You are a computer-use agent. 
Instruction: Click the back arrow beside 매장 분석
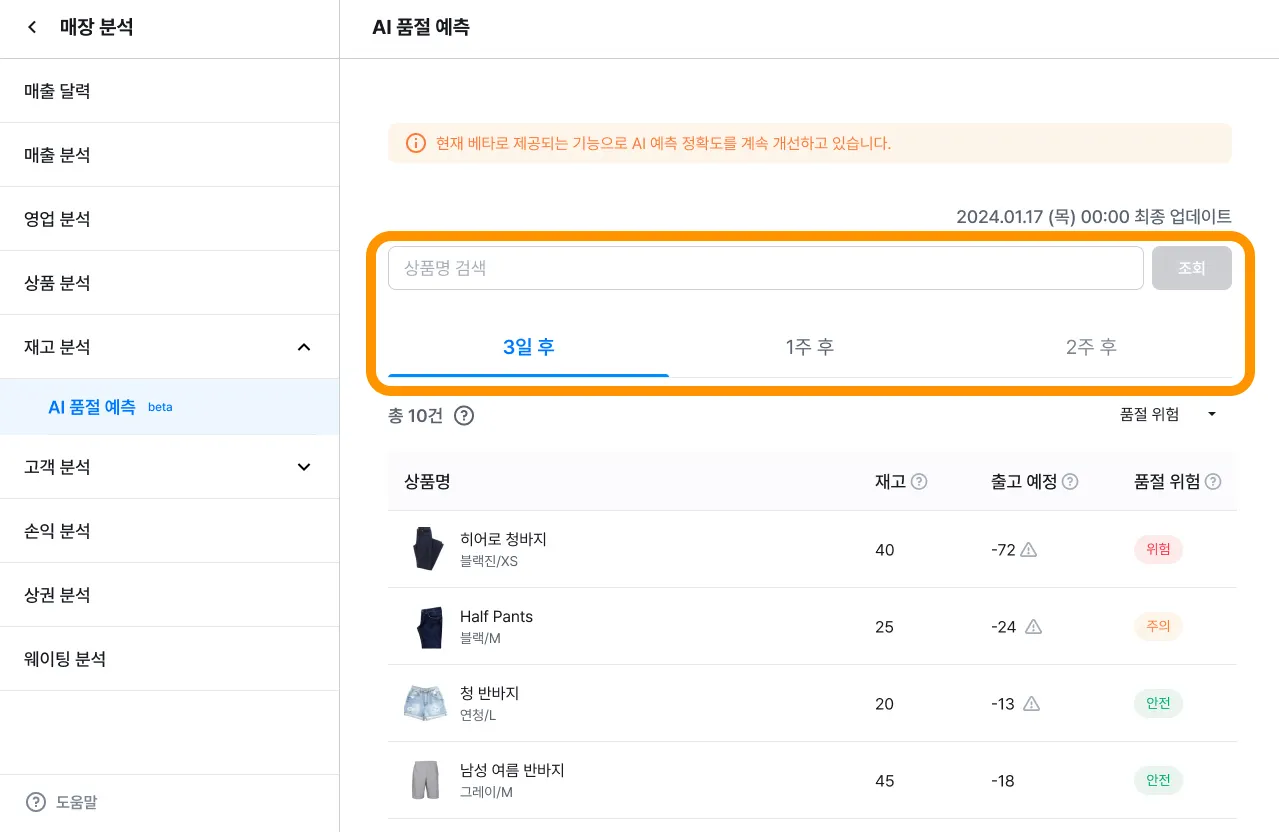(x=32, y=28)
